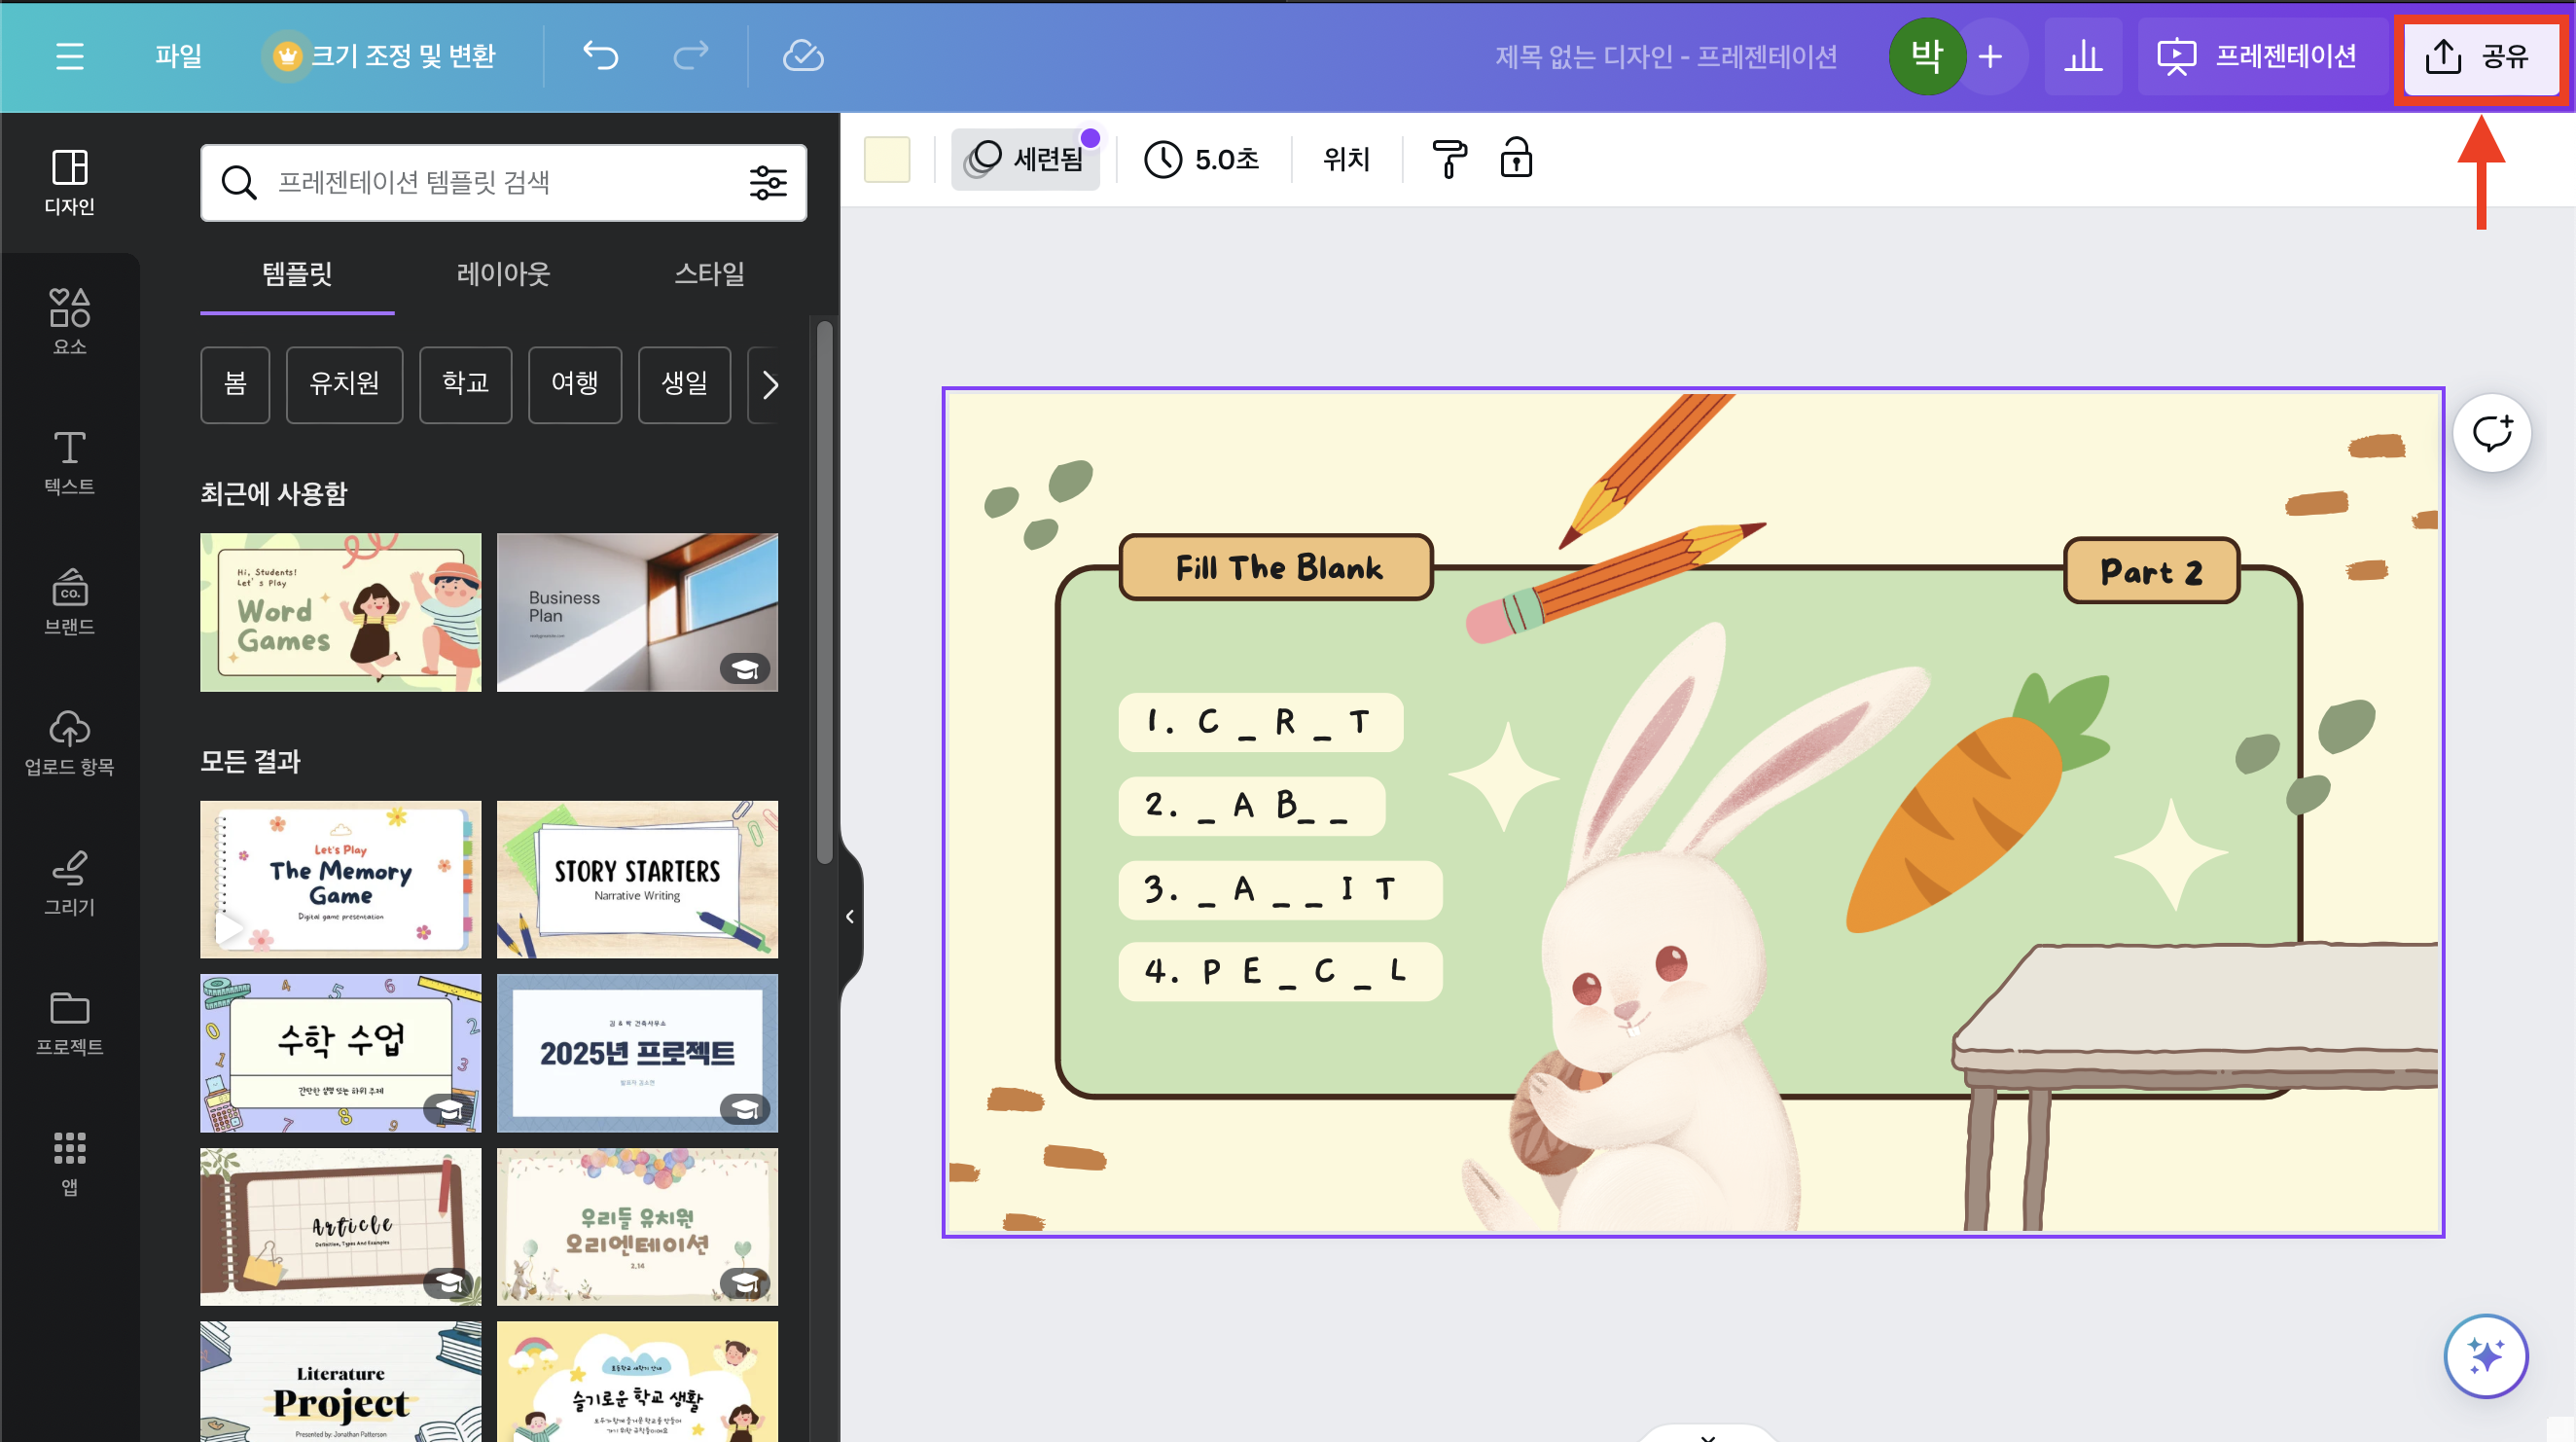The image size is (2576, 1442).
Task: Click the undo arrow icon
Action: [x=600, y=56]
